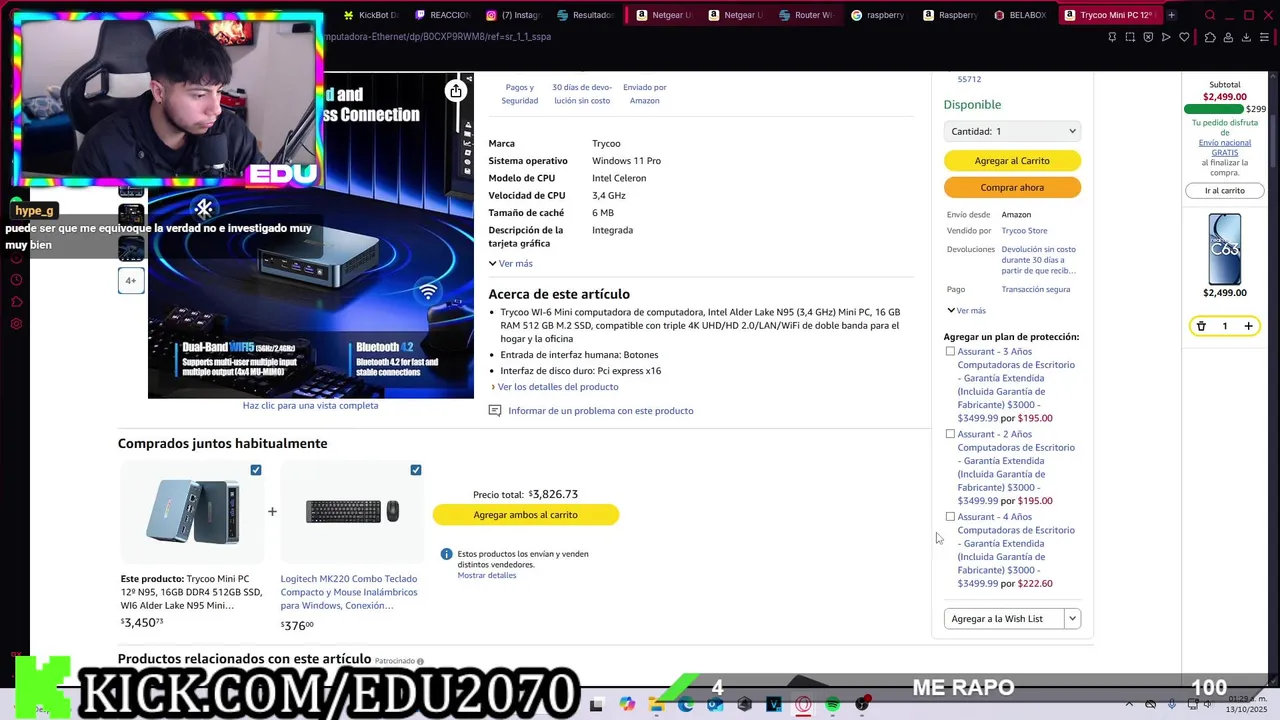Click the Envío nacional GRATIS link
This screenshot has height=720, width=1280.
[x=1225, y=147]
